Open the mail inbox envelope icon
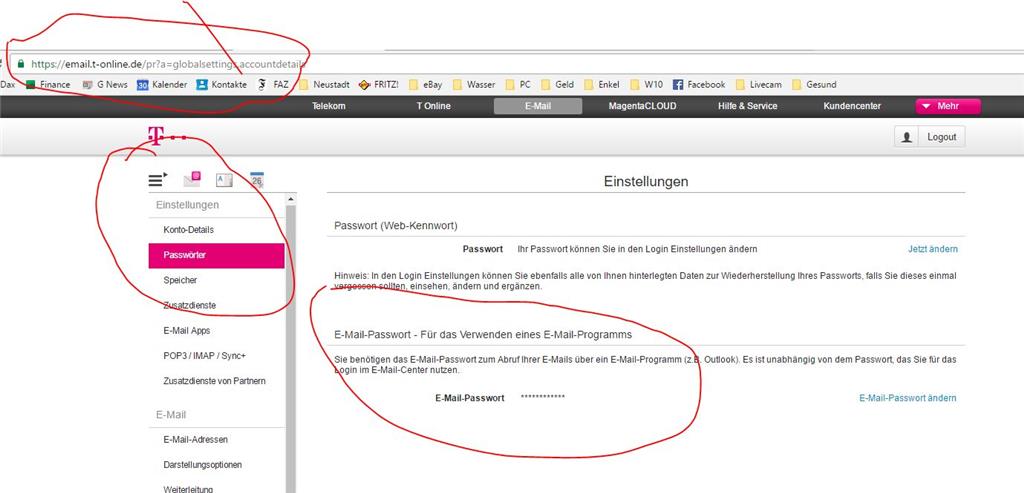Viewport: 1024px width, 493px height. pos(192,179)
